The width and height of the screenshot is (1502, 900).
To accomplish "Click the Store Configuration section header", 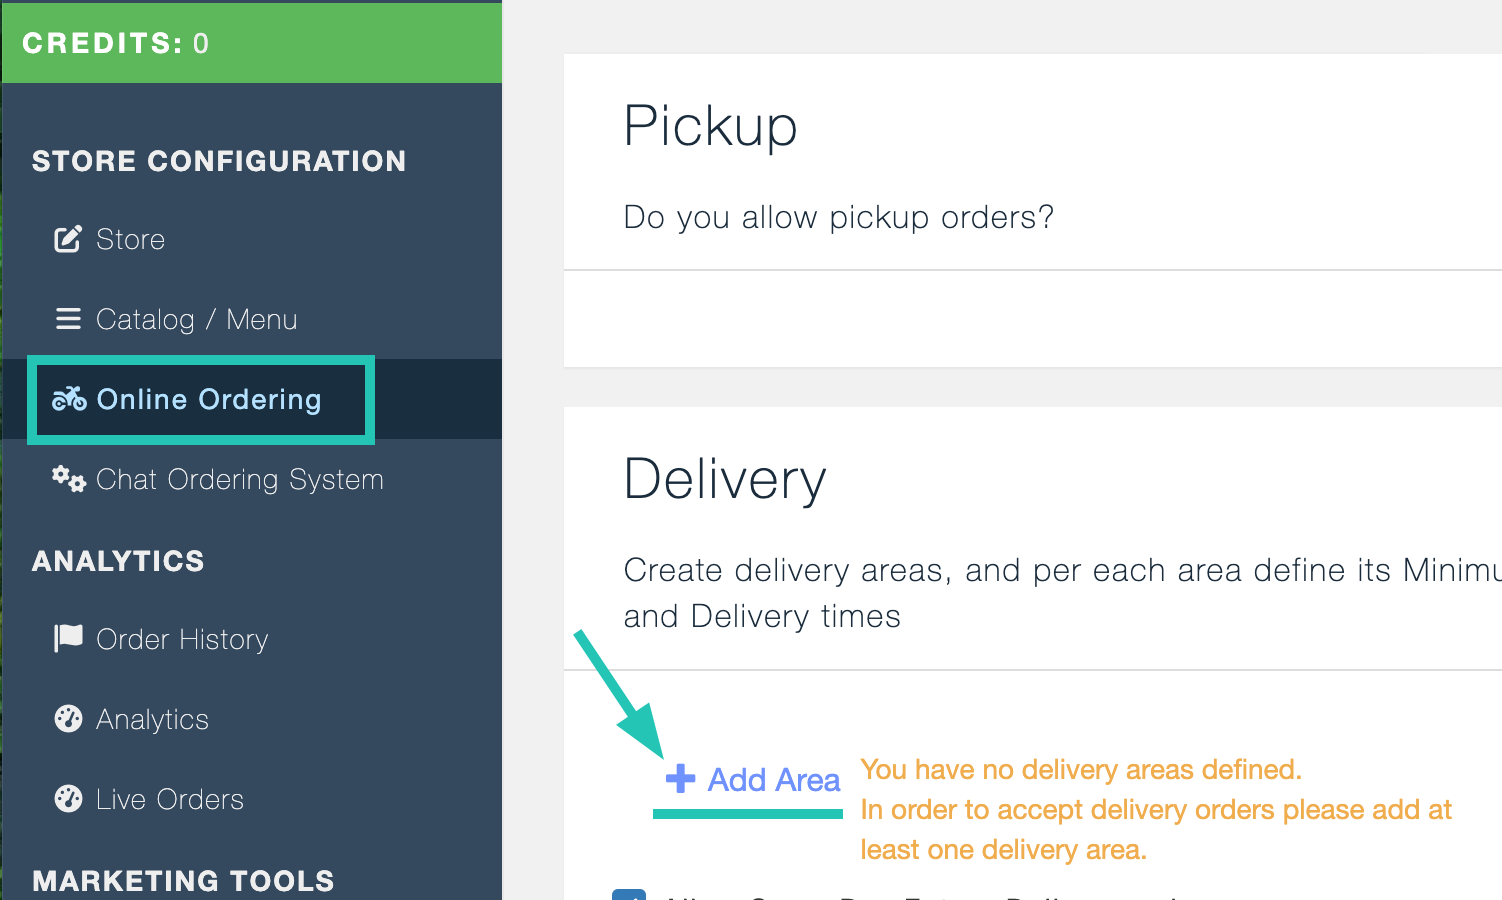I will click(x=219, y=161).
